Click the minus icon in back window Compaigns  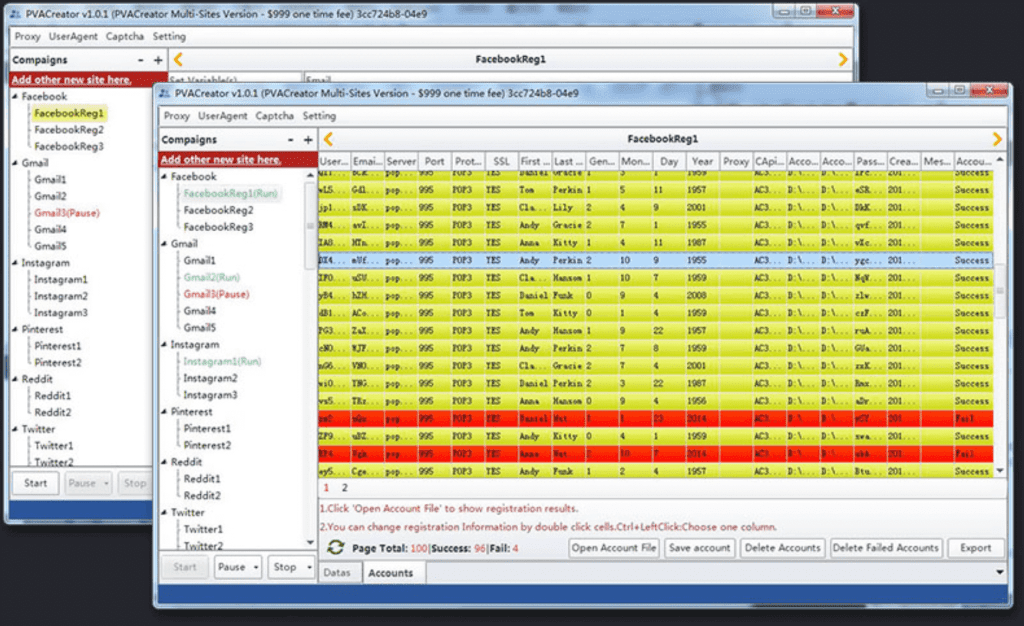(x=140, y=60)
